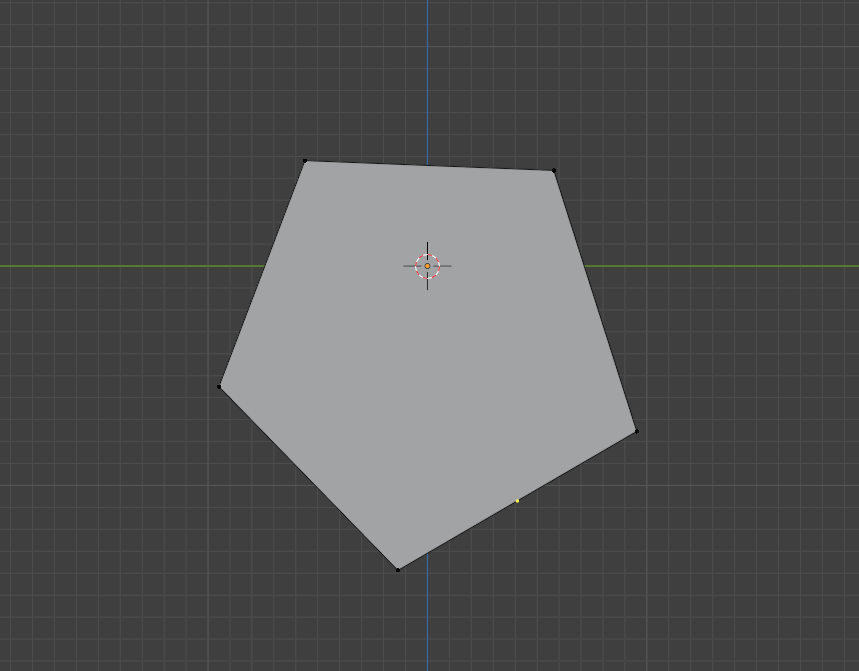The image size is (859, 671).
Task: Click the pentagon's upper-left edge
Action: pyautogui.click(x=262, y=274)
